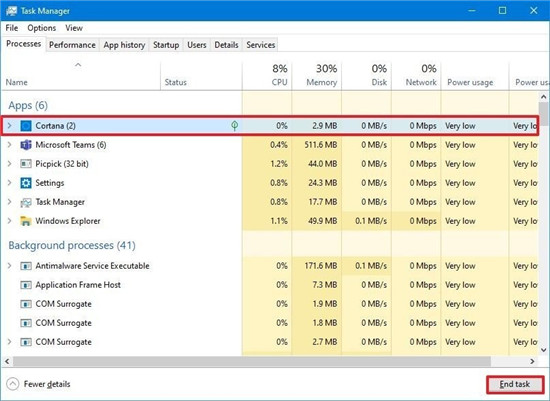This screenshot has width=550, height=401.
Task: Select the Microsoft Teams memory value 511.6 MB
Action: click(x=321, y=145)
